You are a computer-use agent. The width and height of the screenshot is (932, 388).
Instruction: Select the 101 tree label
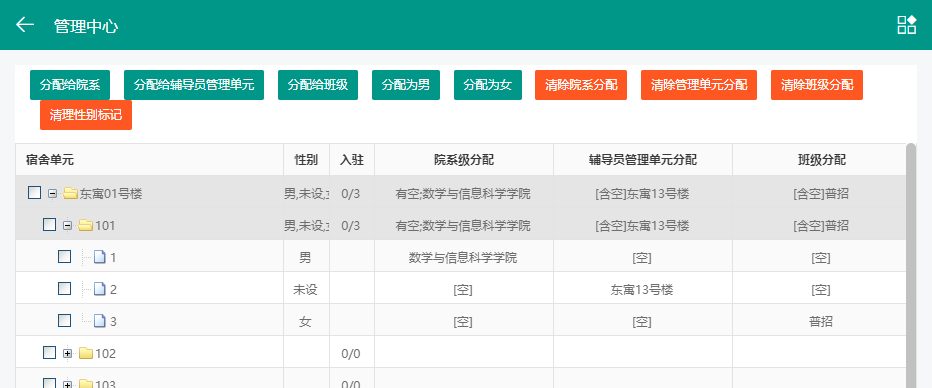click(105, 226)
